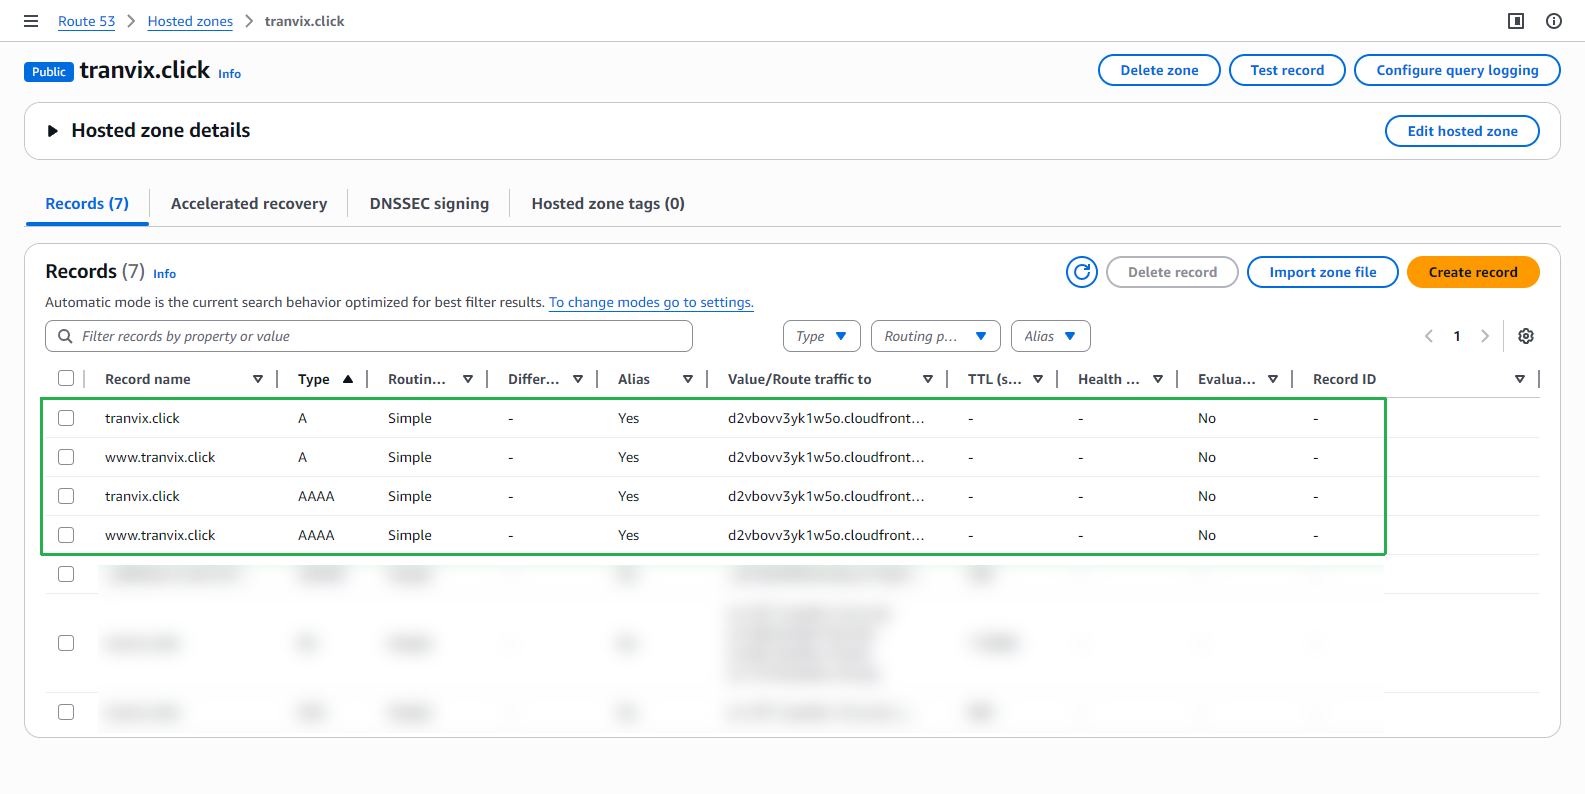Switch to the Records (7) tab
Screen dimensions: 1585x794
pyautogui.click(x=87, y=204)
